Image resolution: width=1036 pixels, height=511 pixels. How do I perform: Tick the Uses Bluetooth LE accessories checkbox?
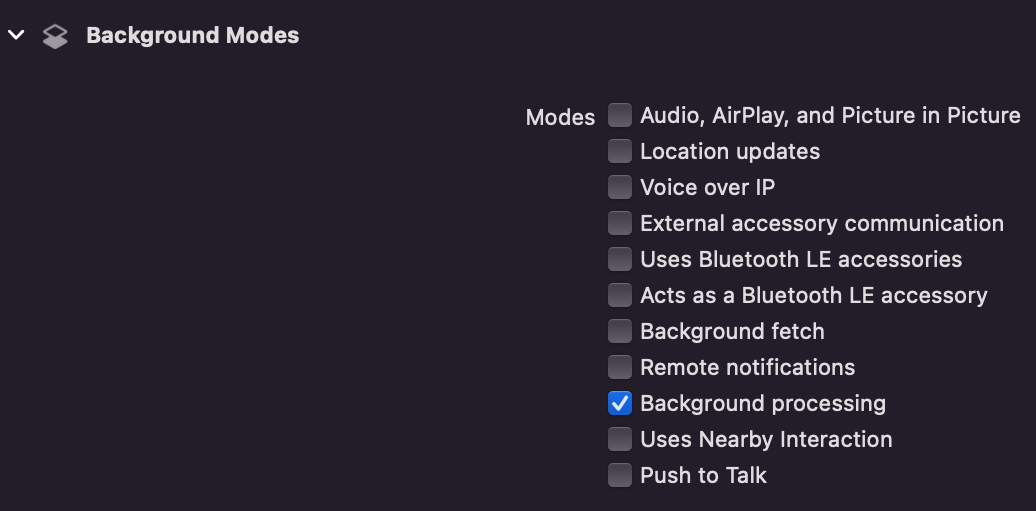621,259
